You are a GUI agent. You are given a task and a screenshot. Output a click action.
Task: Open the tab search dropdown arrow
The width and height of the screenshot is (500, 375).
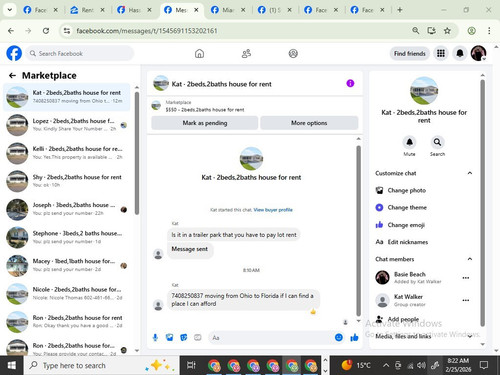point(10,10)
